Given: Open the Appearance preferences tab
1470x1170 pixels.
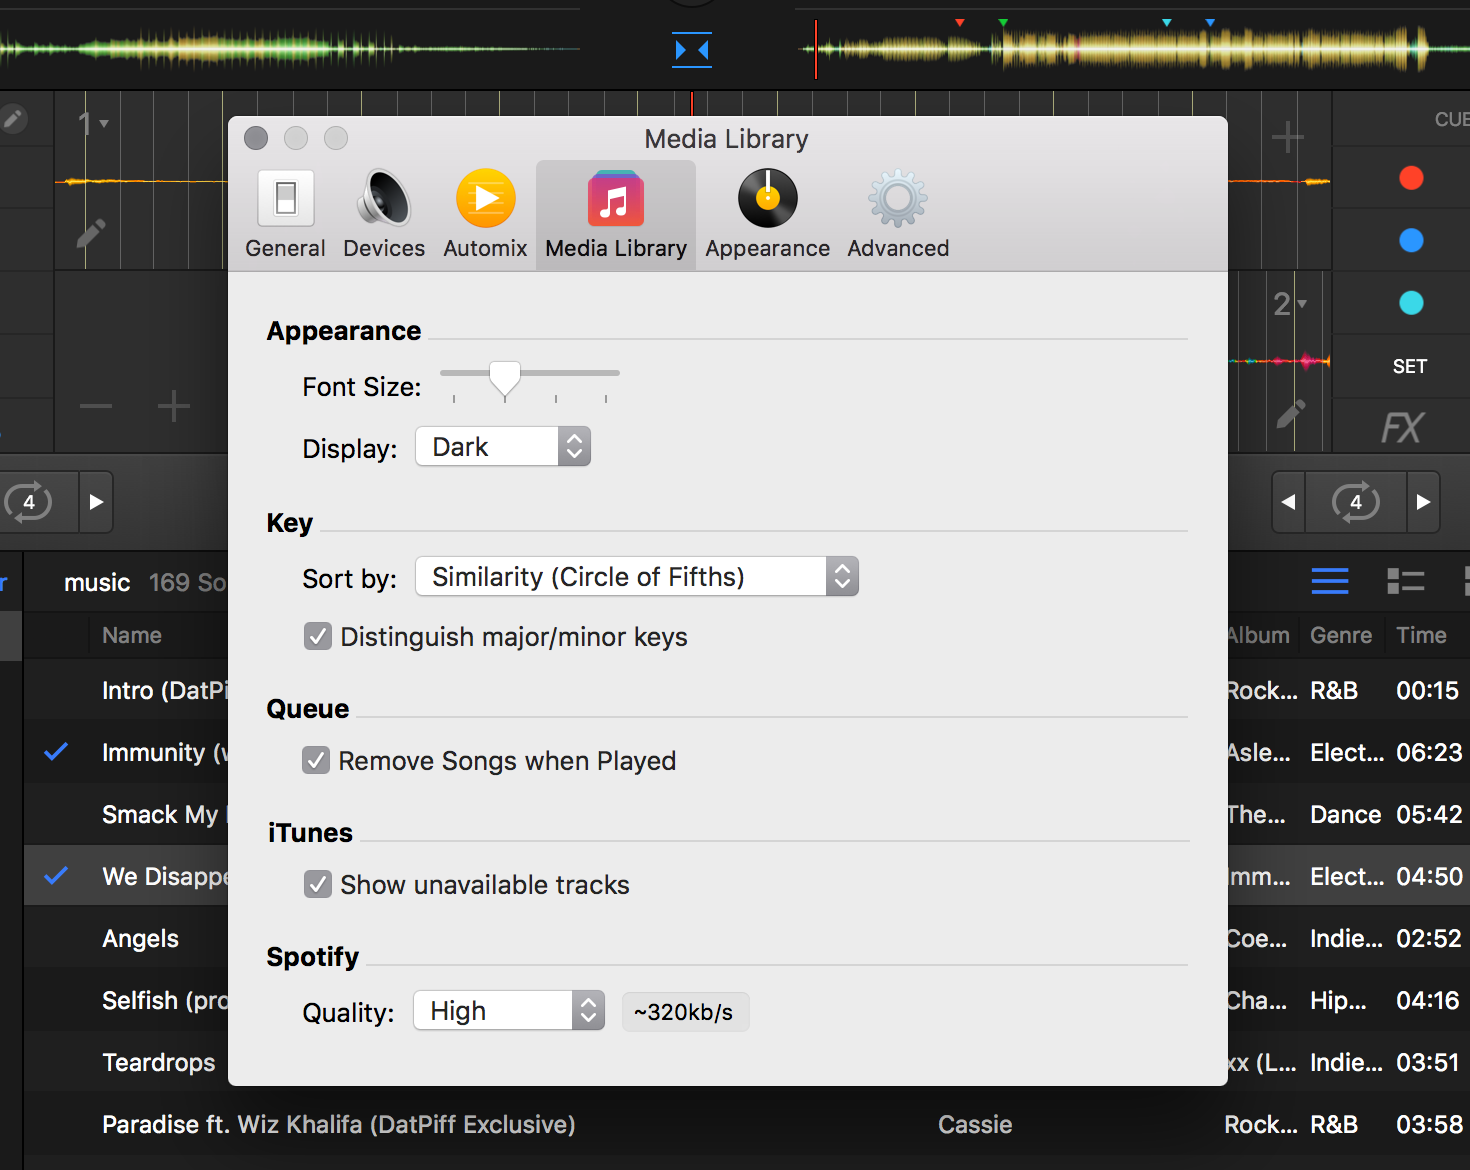Looking at the screenshot, I should click(x=767, y=215).
